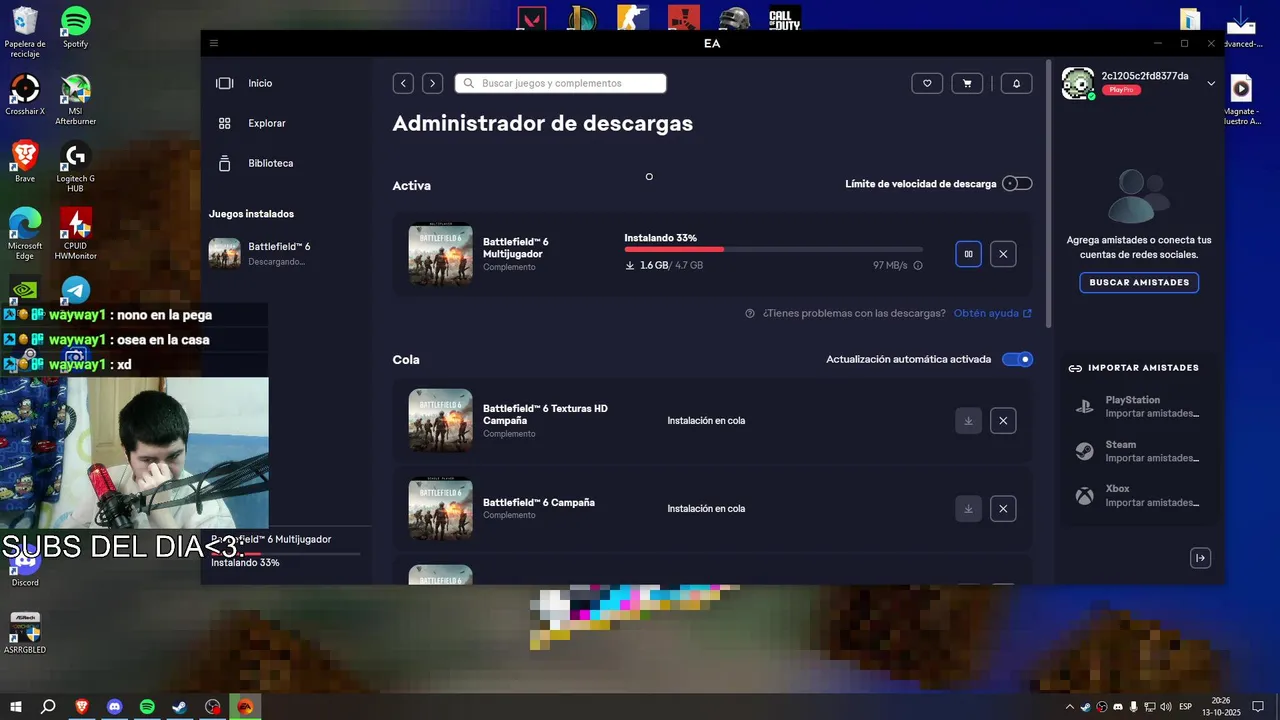This screenshot has height=720, width=1280.
Task: Pause the Battlefield 6 Multijugador download
Action: [x=968, y=254]
